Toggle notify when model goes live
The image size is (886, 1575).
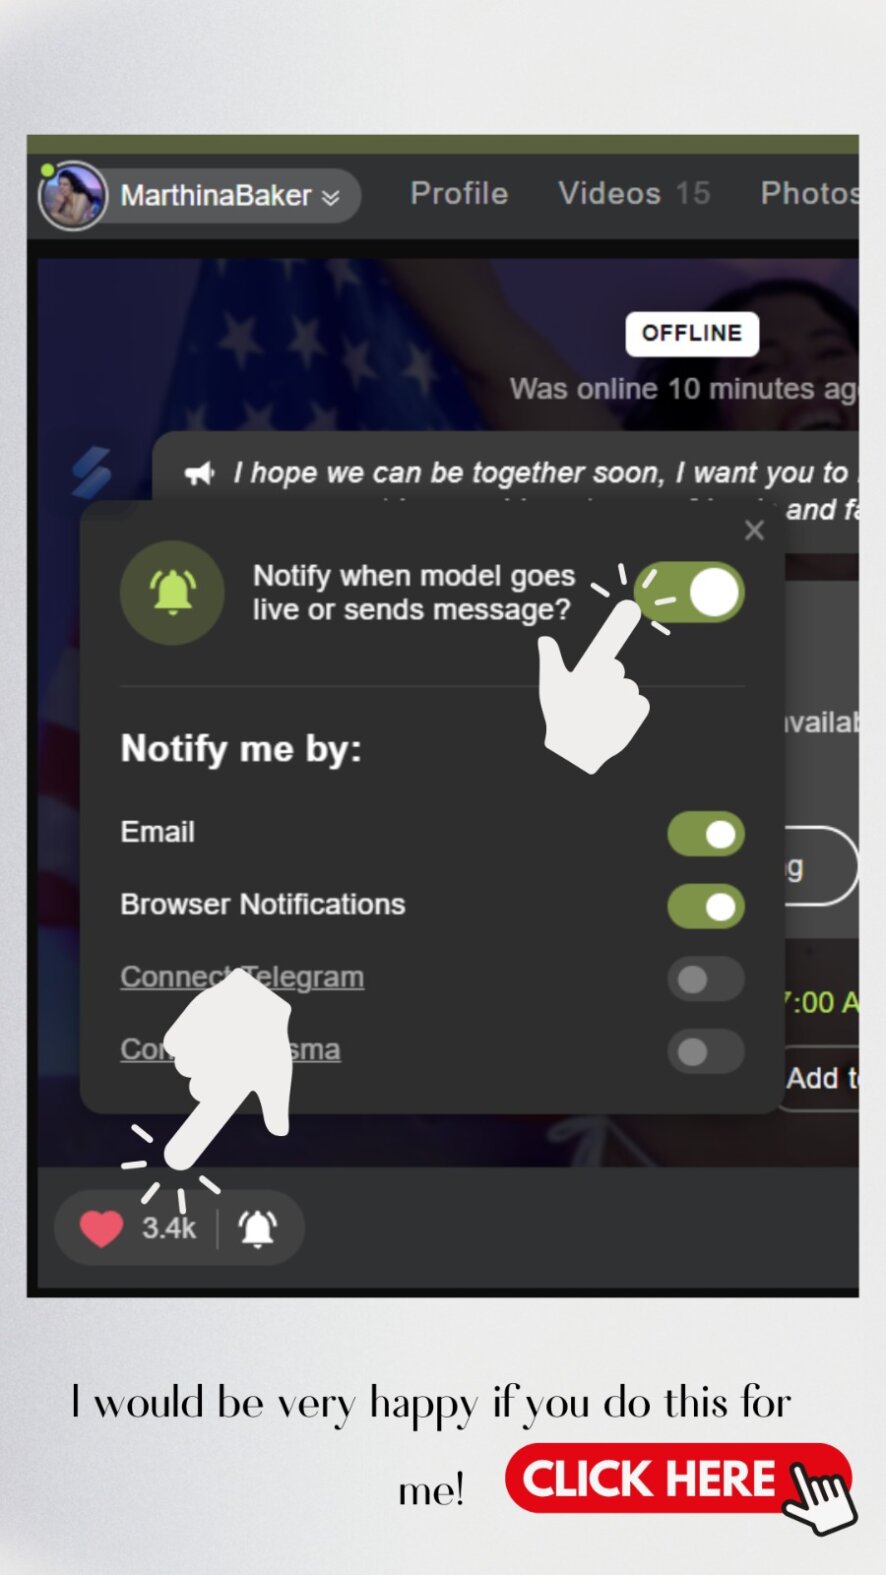(689, 593)
